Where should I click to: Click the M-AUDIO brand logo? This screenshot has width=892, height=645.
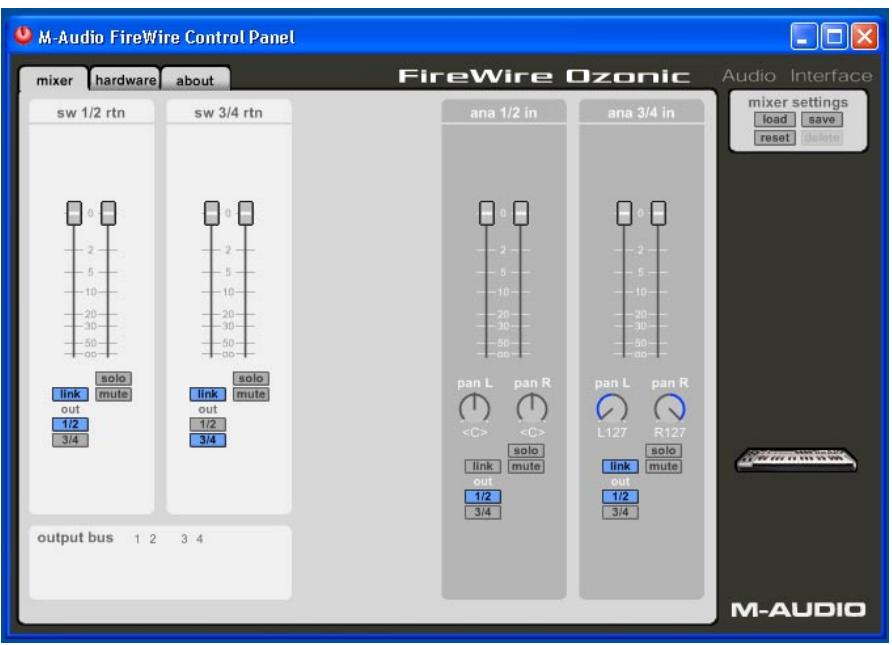click(798, 610)
